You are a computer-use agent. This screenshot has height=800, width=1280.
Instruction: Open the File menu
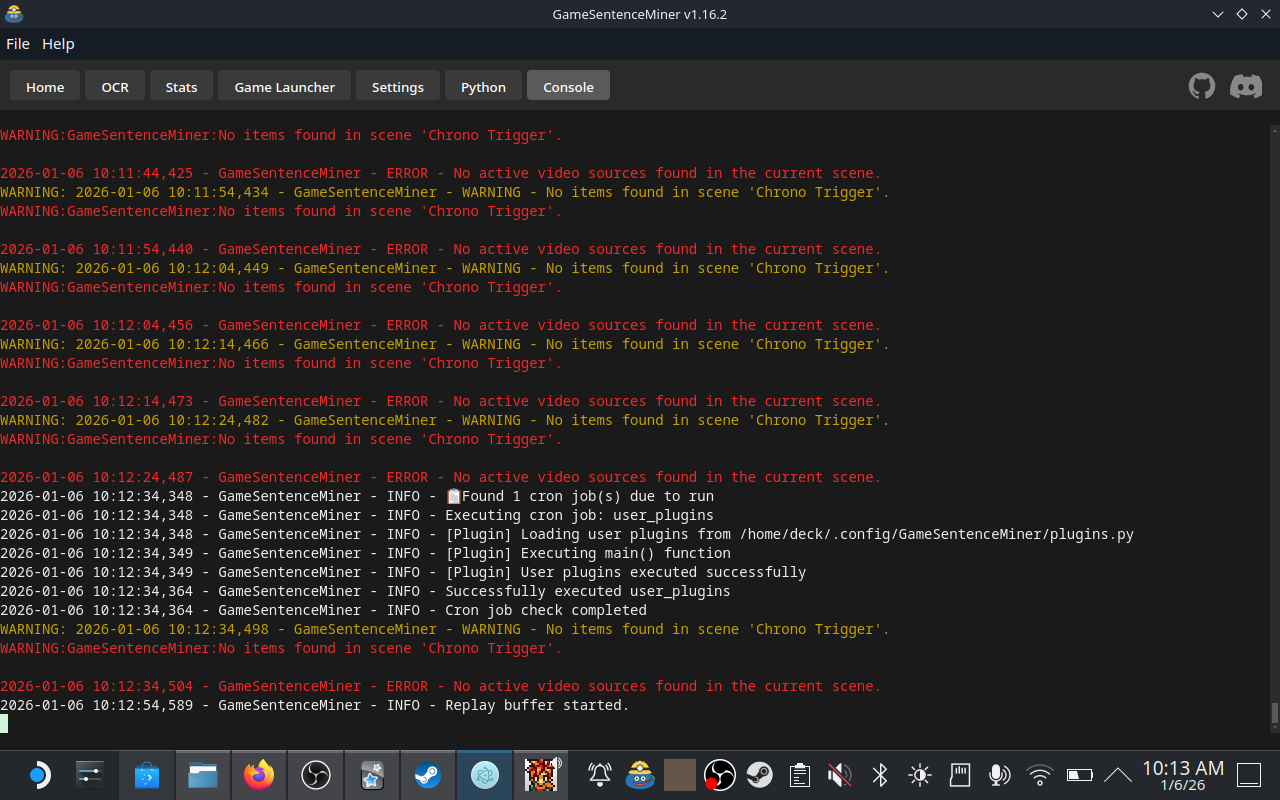point(18,43)
